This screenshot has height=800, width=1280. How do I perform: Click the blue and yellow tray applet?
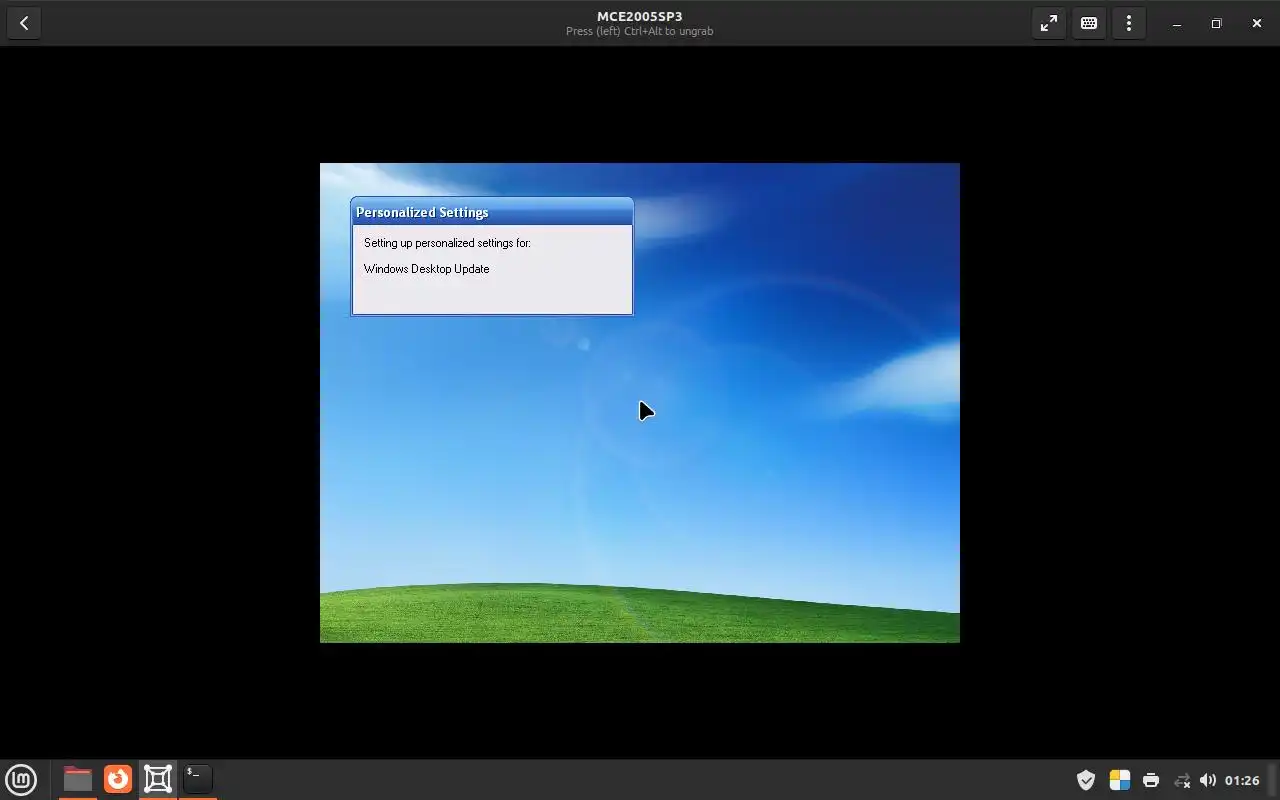[x=1120, y=780]
